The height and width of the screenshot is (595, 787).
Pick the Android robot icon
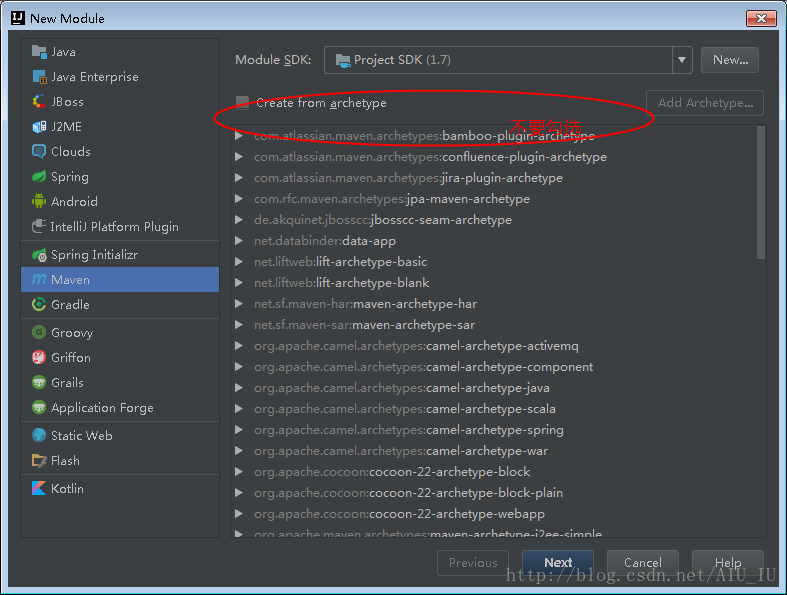(x=39, y=201)
